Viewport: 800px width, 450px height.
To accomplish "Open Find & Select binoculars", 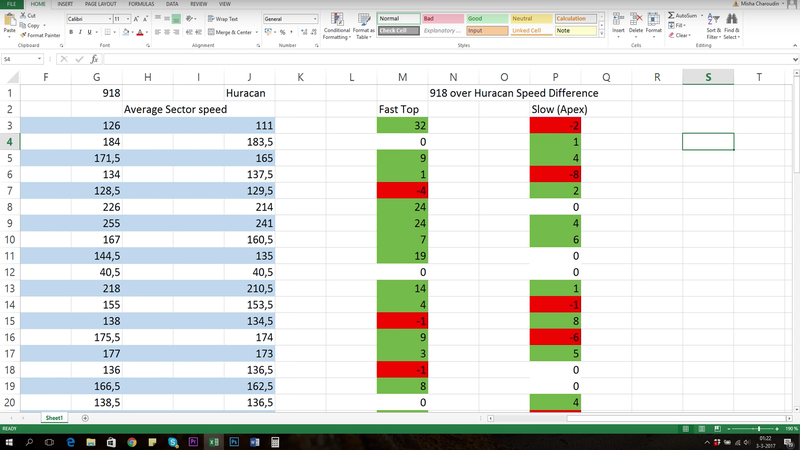I will (x=731, y=26).
